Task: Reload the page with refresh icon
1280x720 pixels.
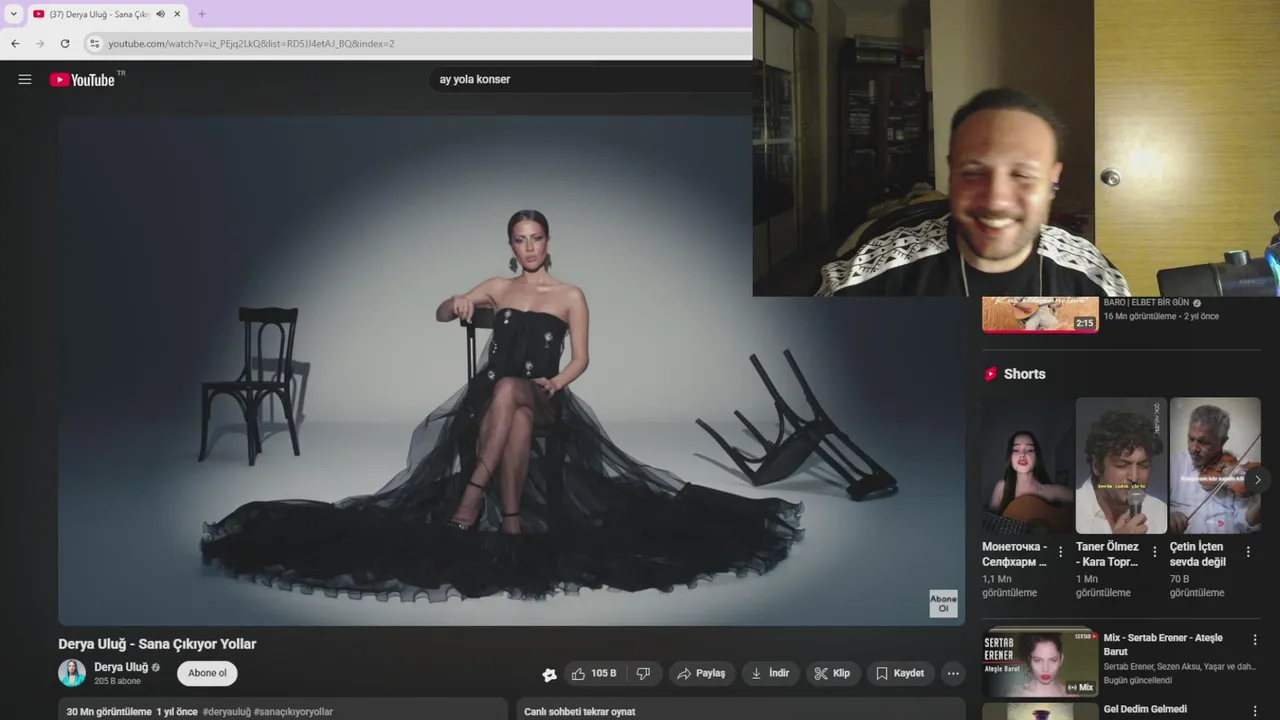Action: tap(65, 44)
